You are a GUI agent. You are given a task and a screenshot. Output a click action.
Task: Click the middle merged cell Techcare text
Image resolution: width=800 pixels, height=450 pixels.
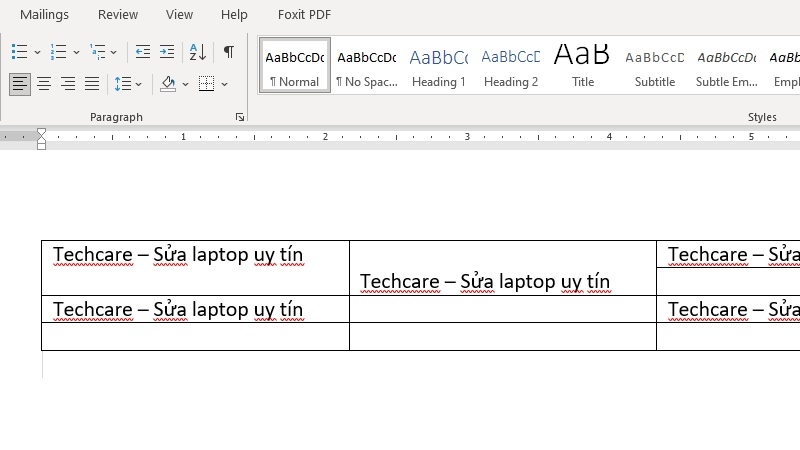(x=485, y=282)
